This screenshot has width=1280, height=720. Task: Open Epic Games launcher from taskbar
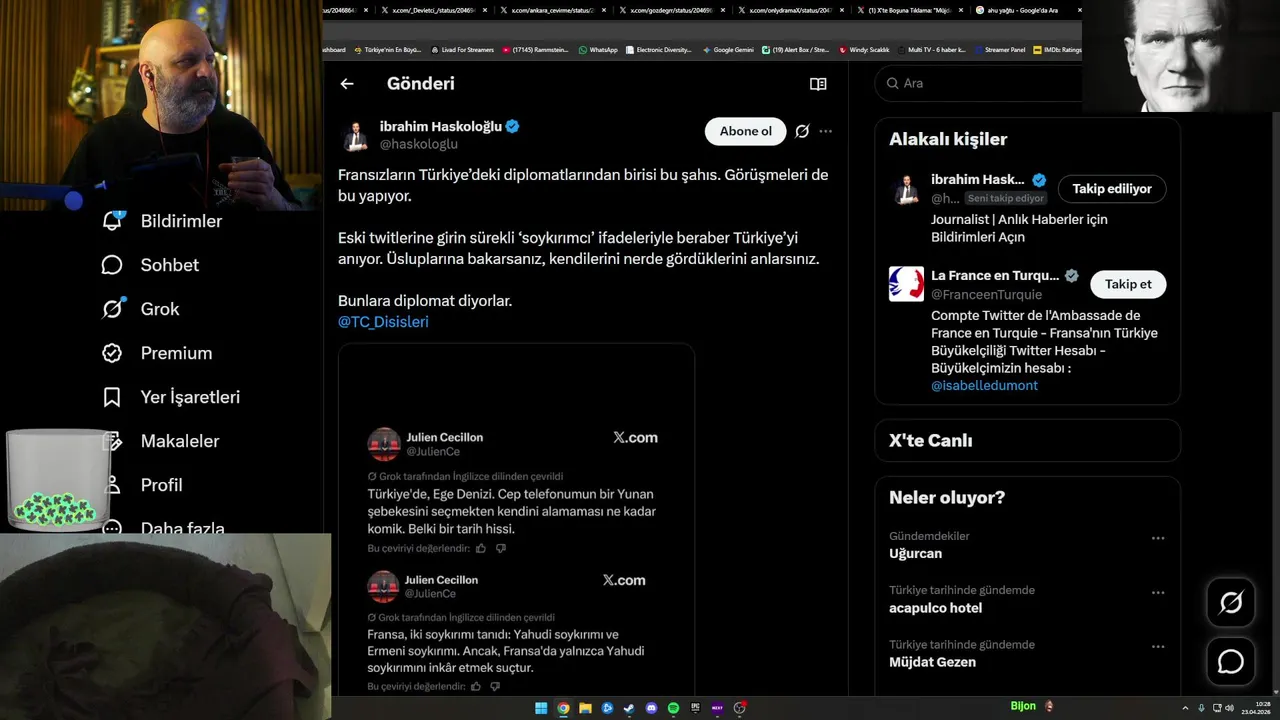[695, 708]
